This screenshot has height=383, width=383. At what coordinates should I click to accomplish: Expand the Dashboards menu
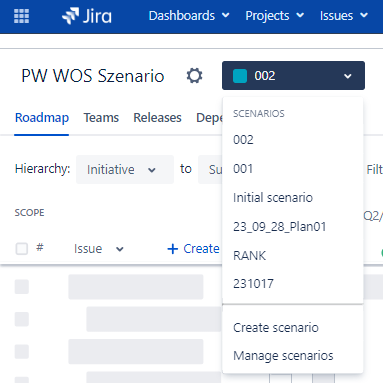coord(189,16)
